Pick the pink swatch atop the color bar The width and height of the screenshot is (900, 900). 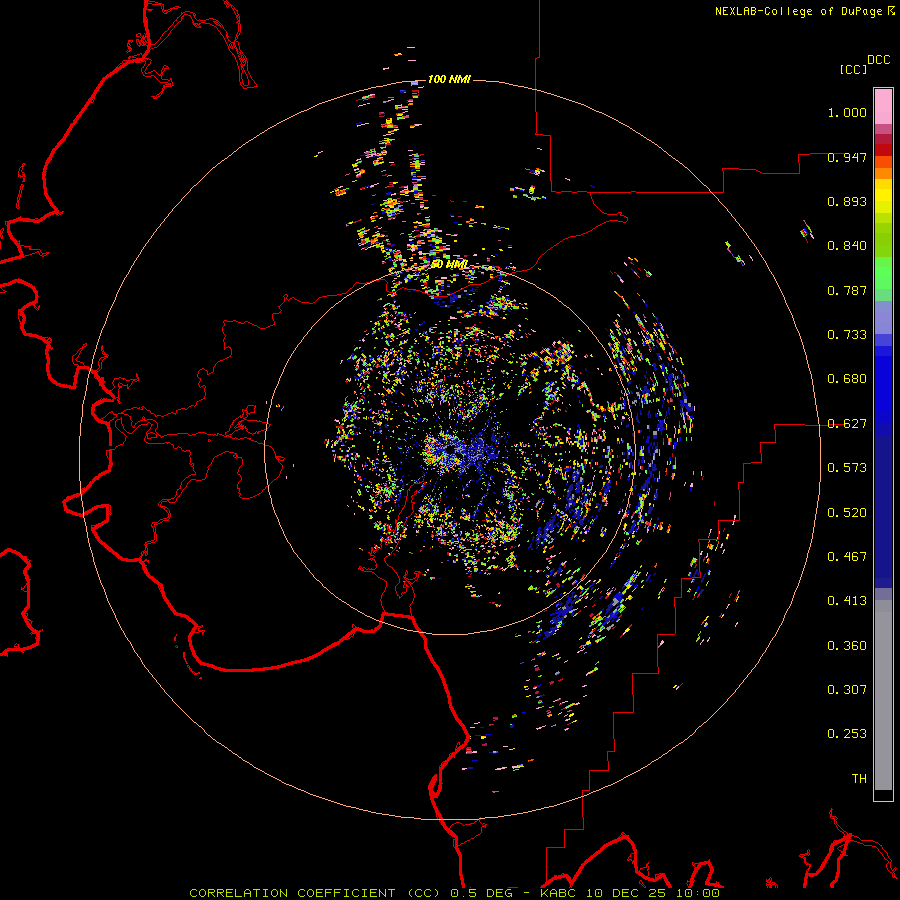pyautogui.click(x=883, y=106)
